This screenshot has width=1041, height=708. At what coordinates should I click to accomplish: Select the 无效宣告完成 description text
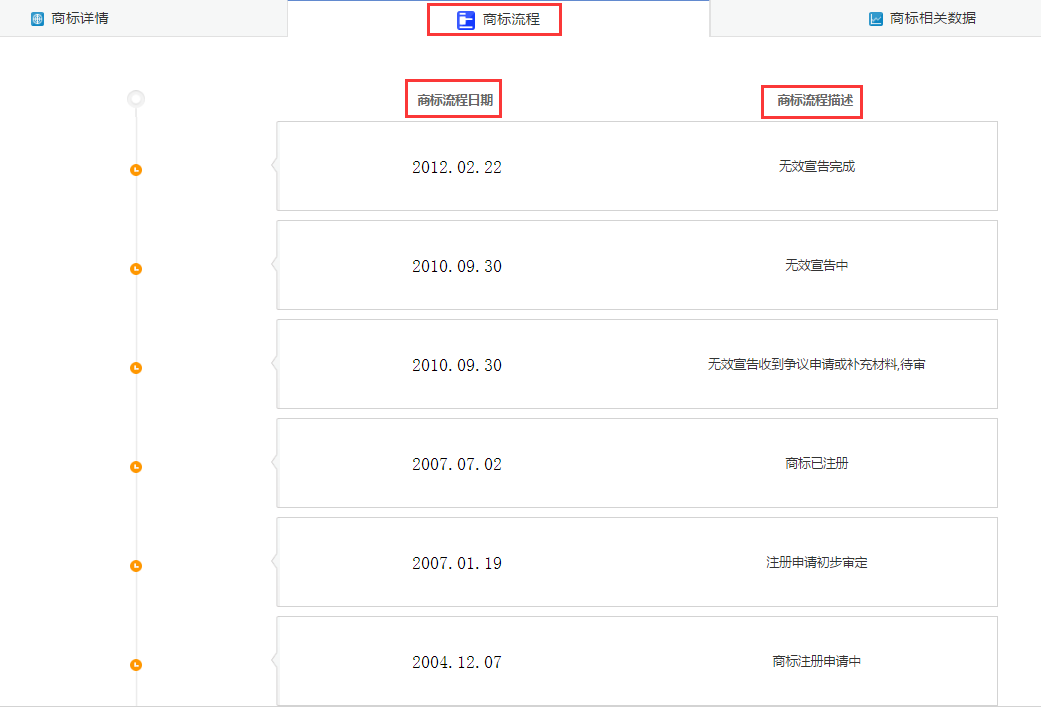(817, 167)
